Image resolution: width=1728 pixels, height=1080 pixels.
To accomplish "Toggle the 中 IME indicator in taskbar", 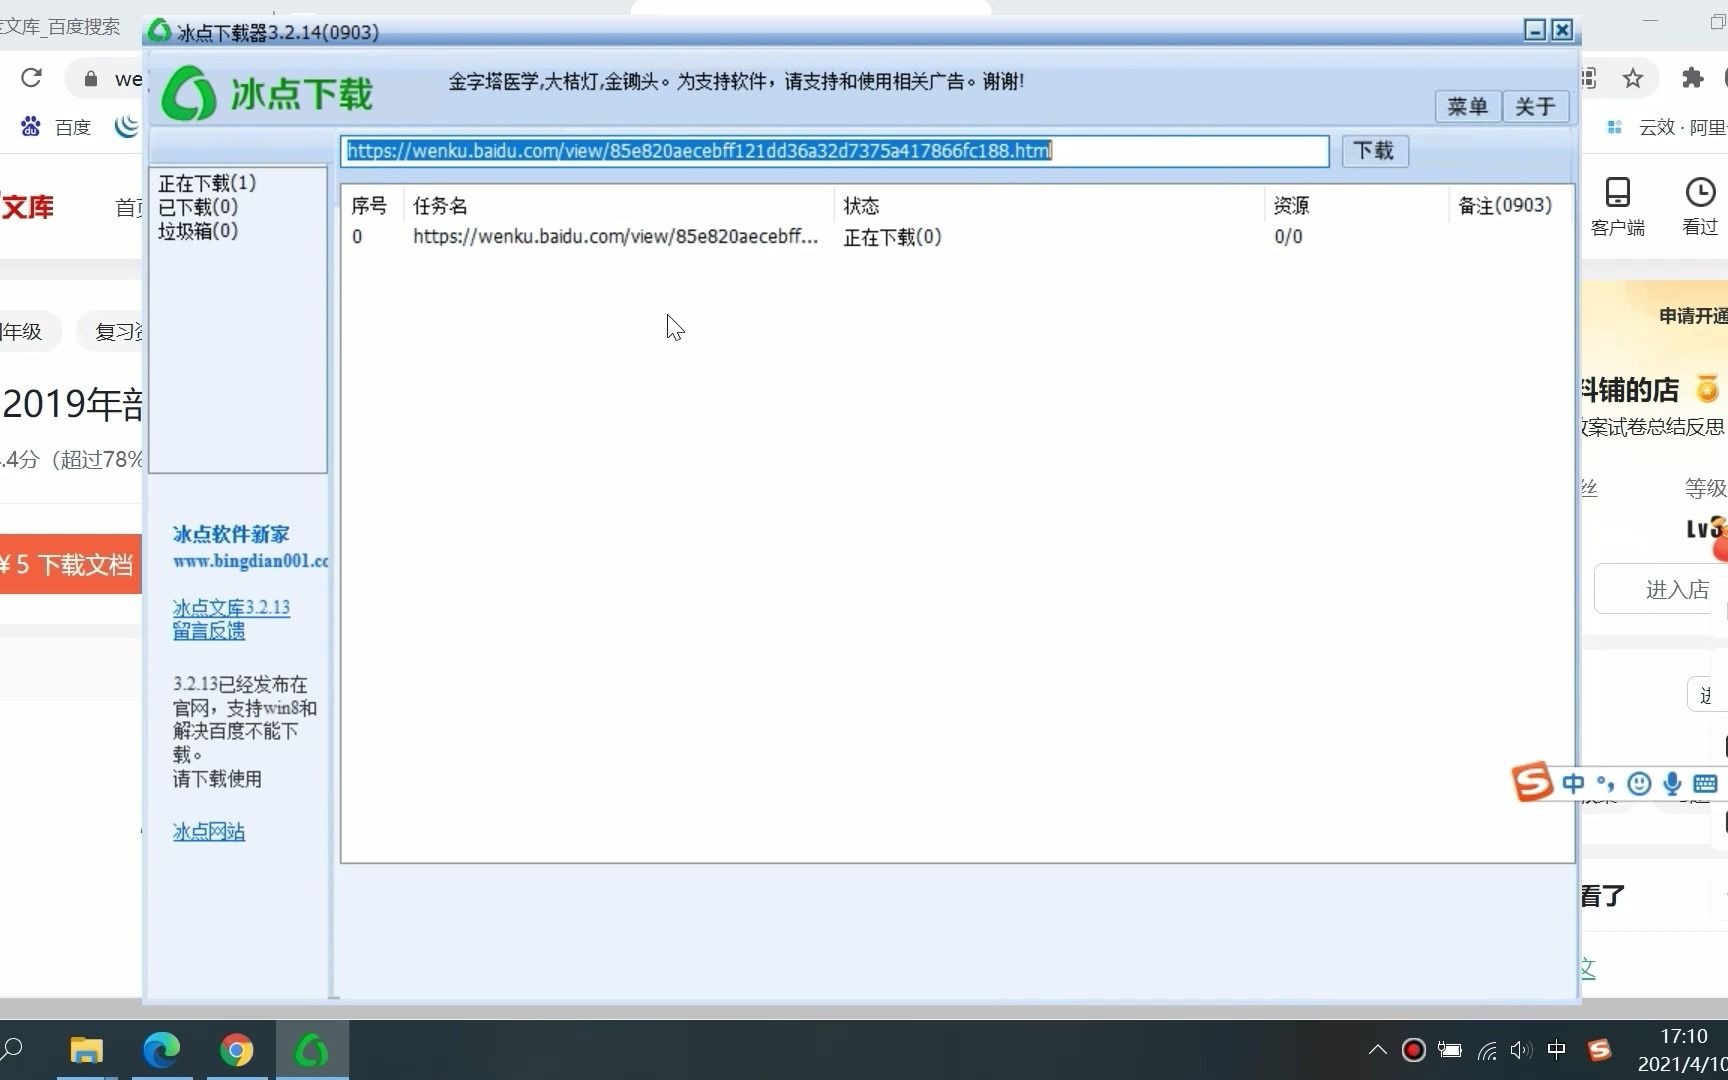I will click(x=1557, y=1050).
